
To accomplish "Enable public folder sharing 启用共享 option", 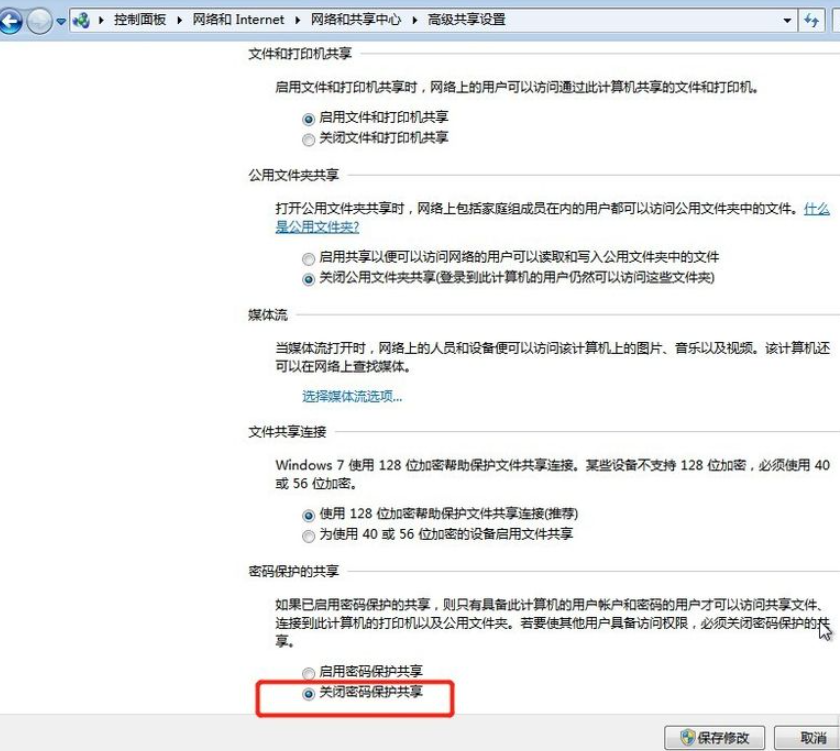I will 308,258.
